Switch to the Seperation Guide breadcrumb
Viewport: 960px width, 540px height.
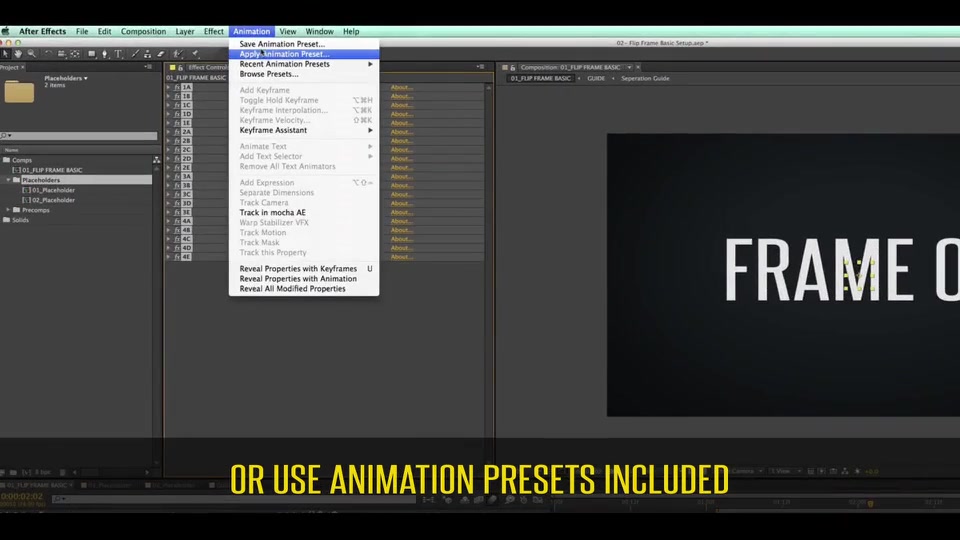pyautogui.click(x=645, y=78)
